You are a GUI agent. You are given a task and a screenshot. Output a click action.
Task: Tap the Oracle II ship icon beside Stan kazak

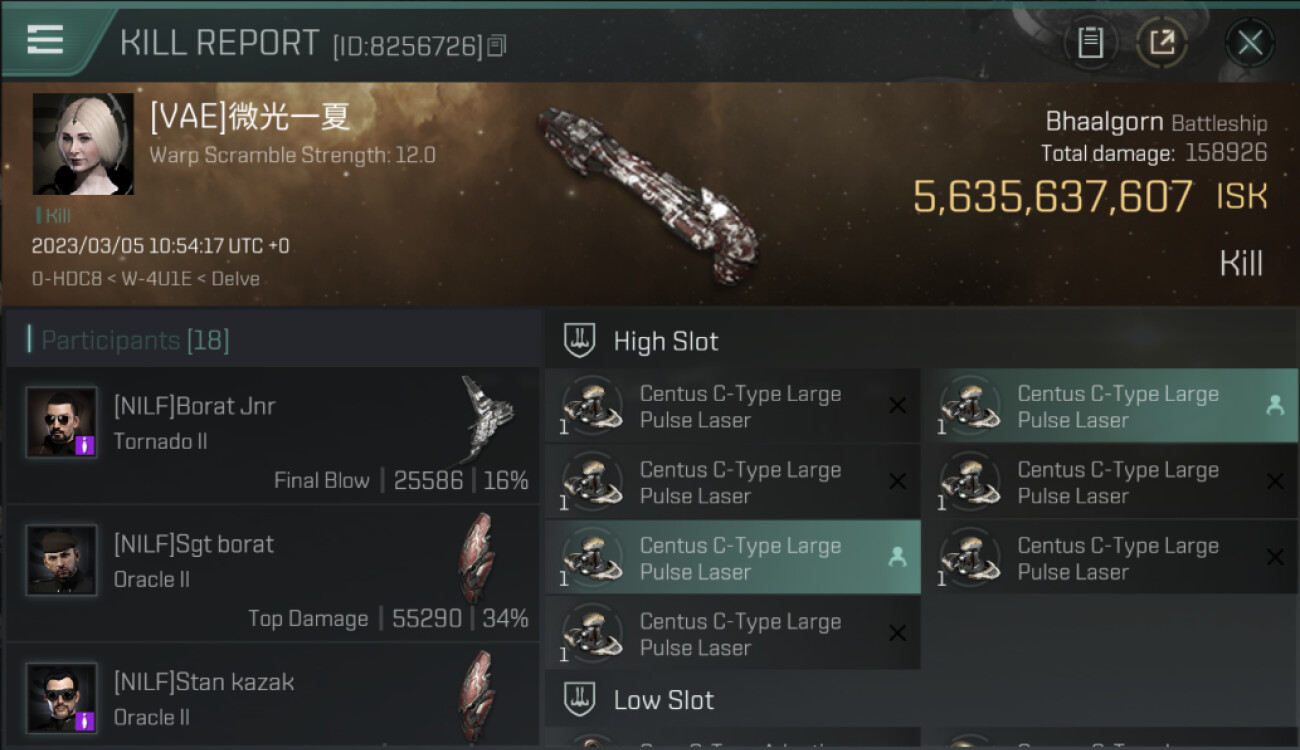tap(476, 694)
